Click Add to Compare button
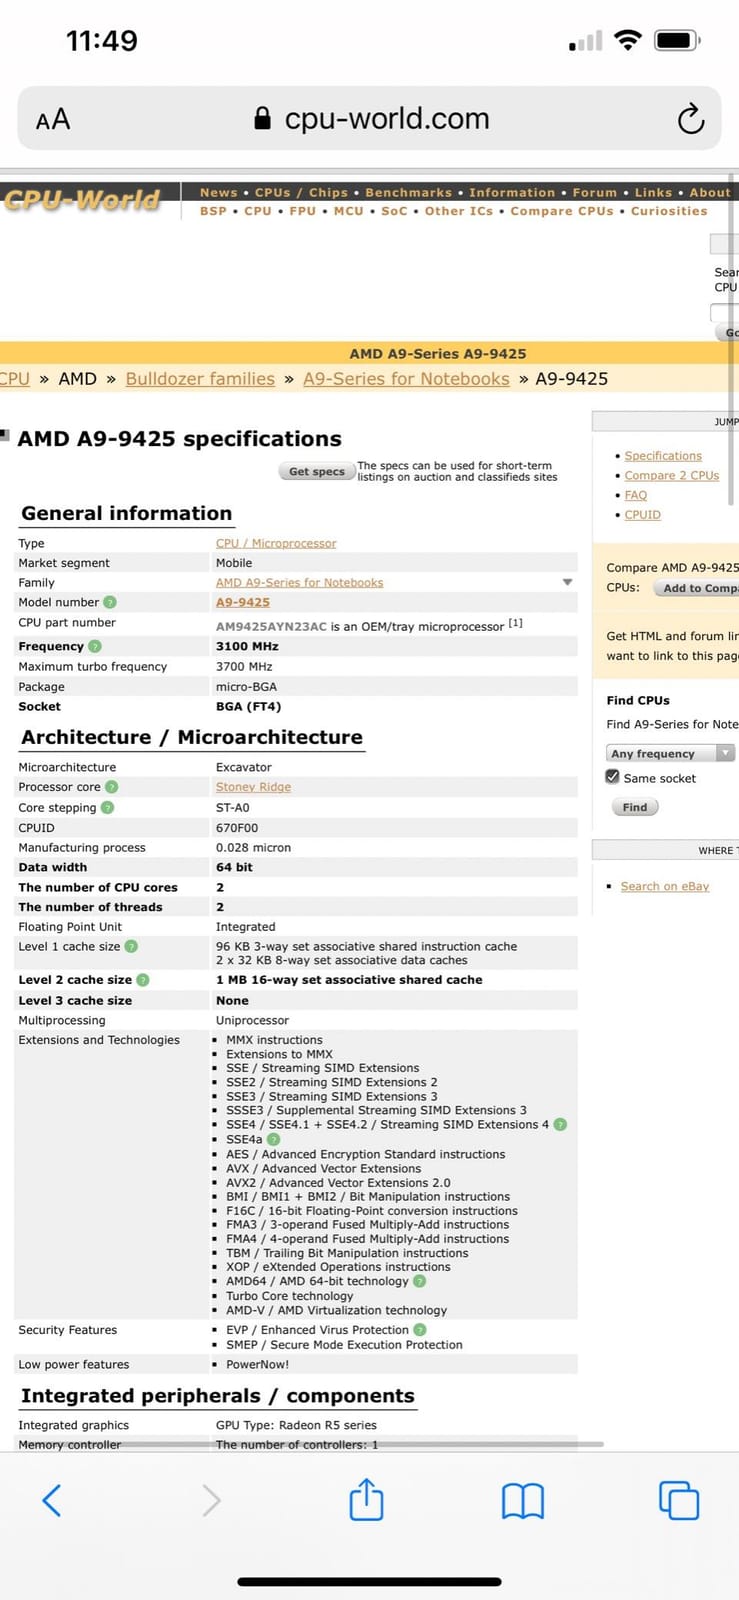The width and height of the screenshot is (739, 1600). click(696, 588)
